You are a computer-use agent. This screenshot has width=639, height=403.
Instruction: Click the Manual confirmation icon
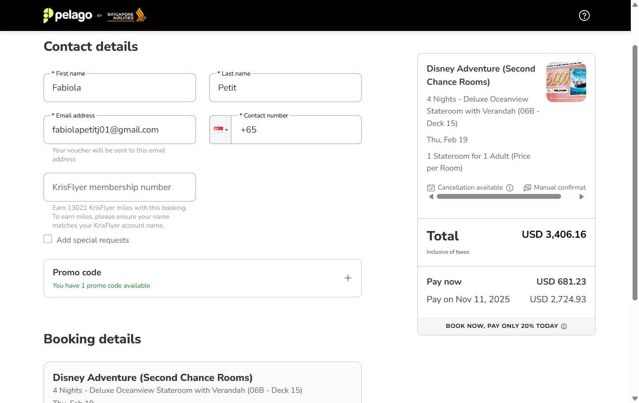click(527, 187)
